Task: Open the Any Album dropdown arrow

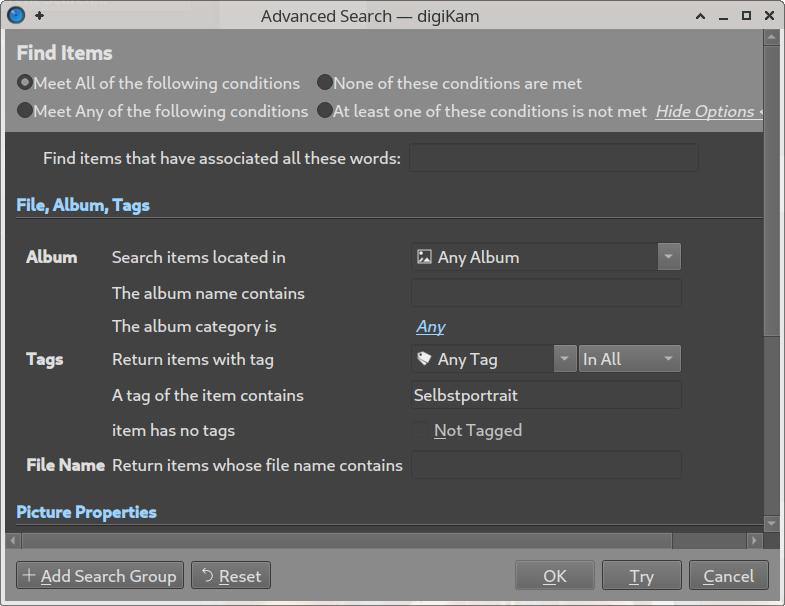Action: pyautogui.click(x=668, y=257)
